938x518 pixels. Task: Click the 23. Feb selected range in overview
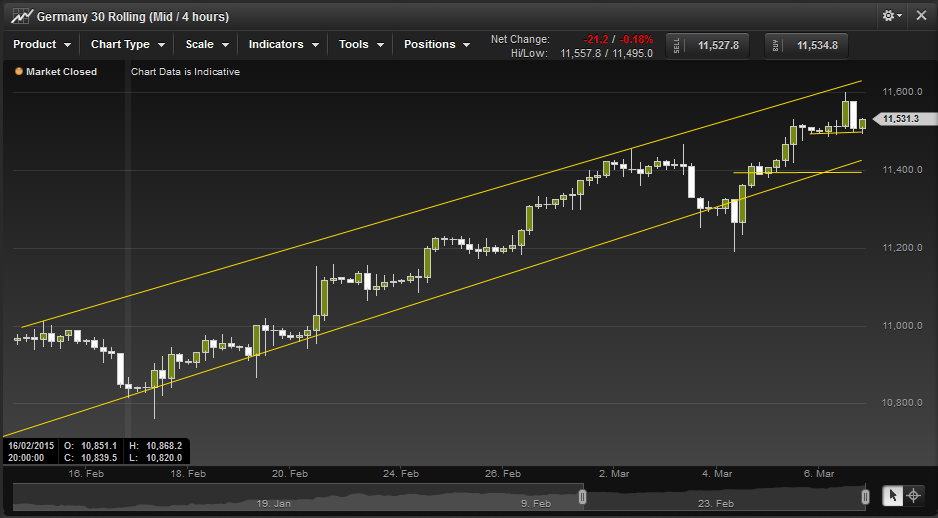[x=715, y=504]
